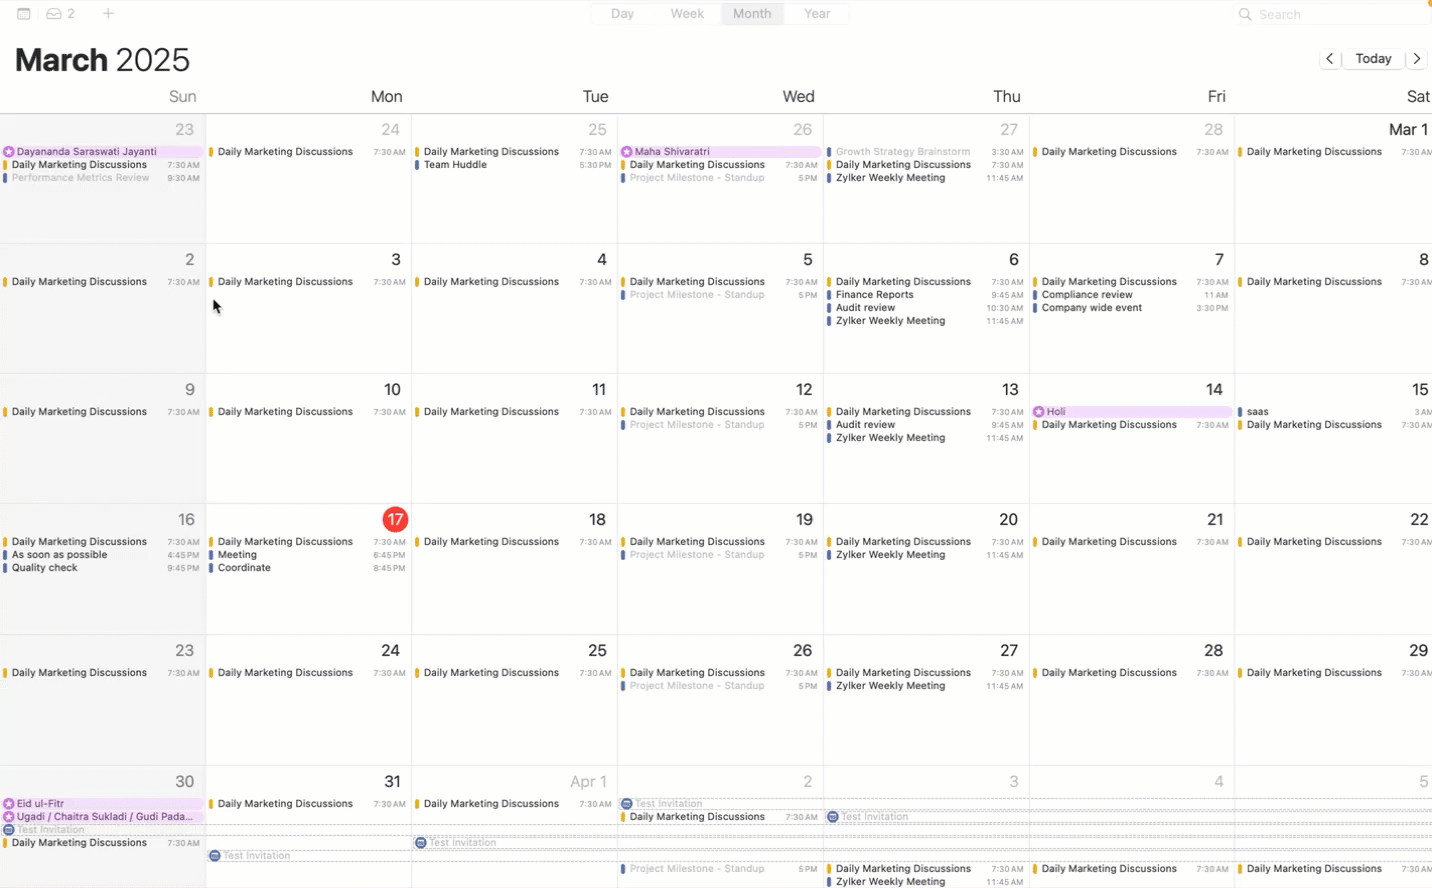This screenshot has height=888, width=1432.
Task: Select Company wide event on March 7
Action: tap(1092, 308)
